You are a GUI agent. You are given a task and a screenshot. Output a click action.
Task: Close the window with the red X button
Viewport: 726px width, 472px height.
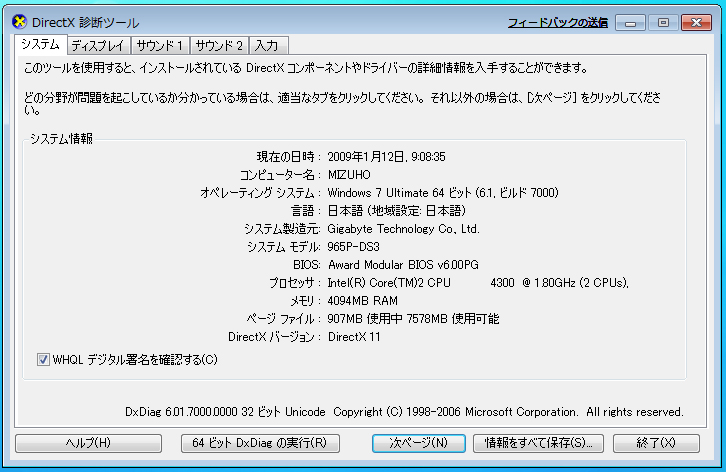click(x=696, y=21)
